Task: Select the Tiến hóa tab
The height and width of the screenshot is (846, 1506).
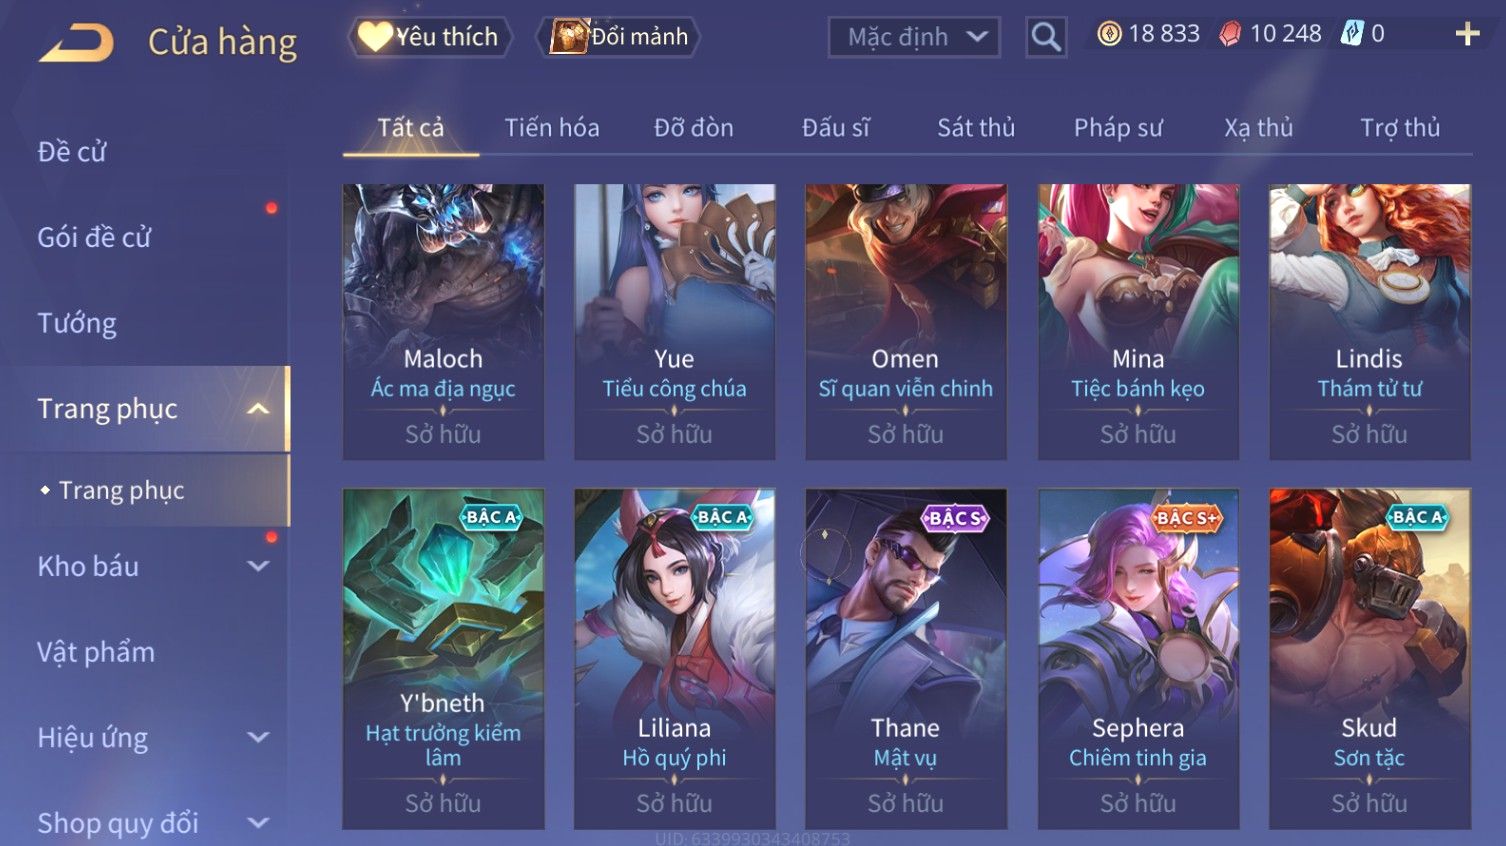Action: tap(552, 128)
